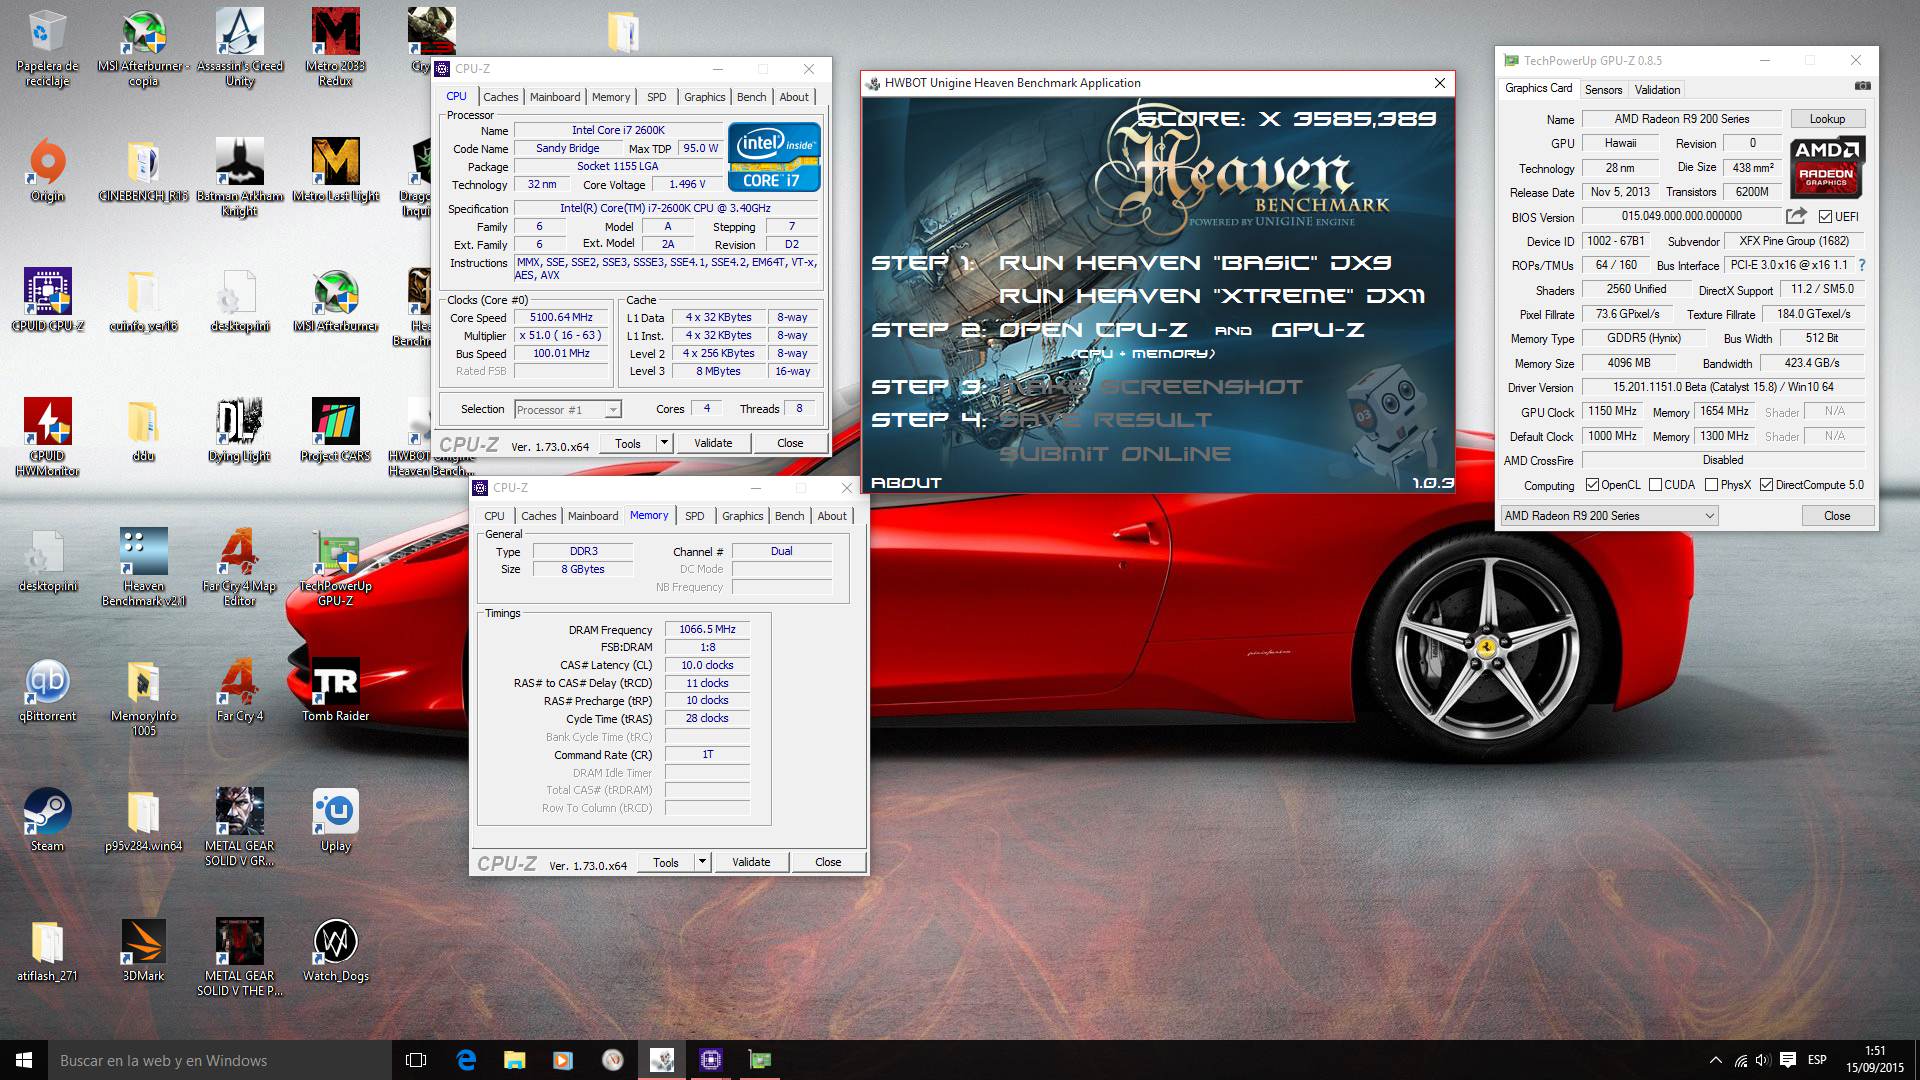The width and height of the screenshot is (1920, 1080).
Task: Open Assassin's Creed Unity shortcut
Action: [x=240, y=48]
